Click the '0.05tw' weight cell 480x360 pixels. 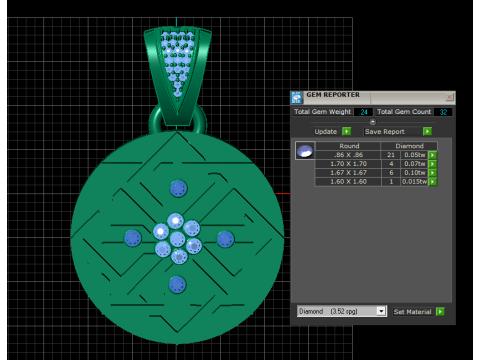415,155
